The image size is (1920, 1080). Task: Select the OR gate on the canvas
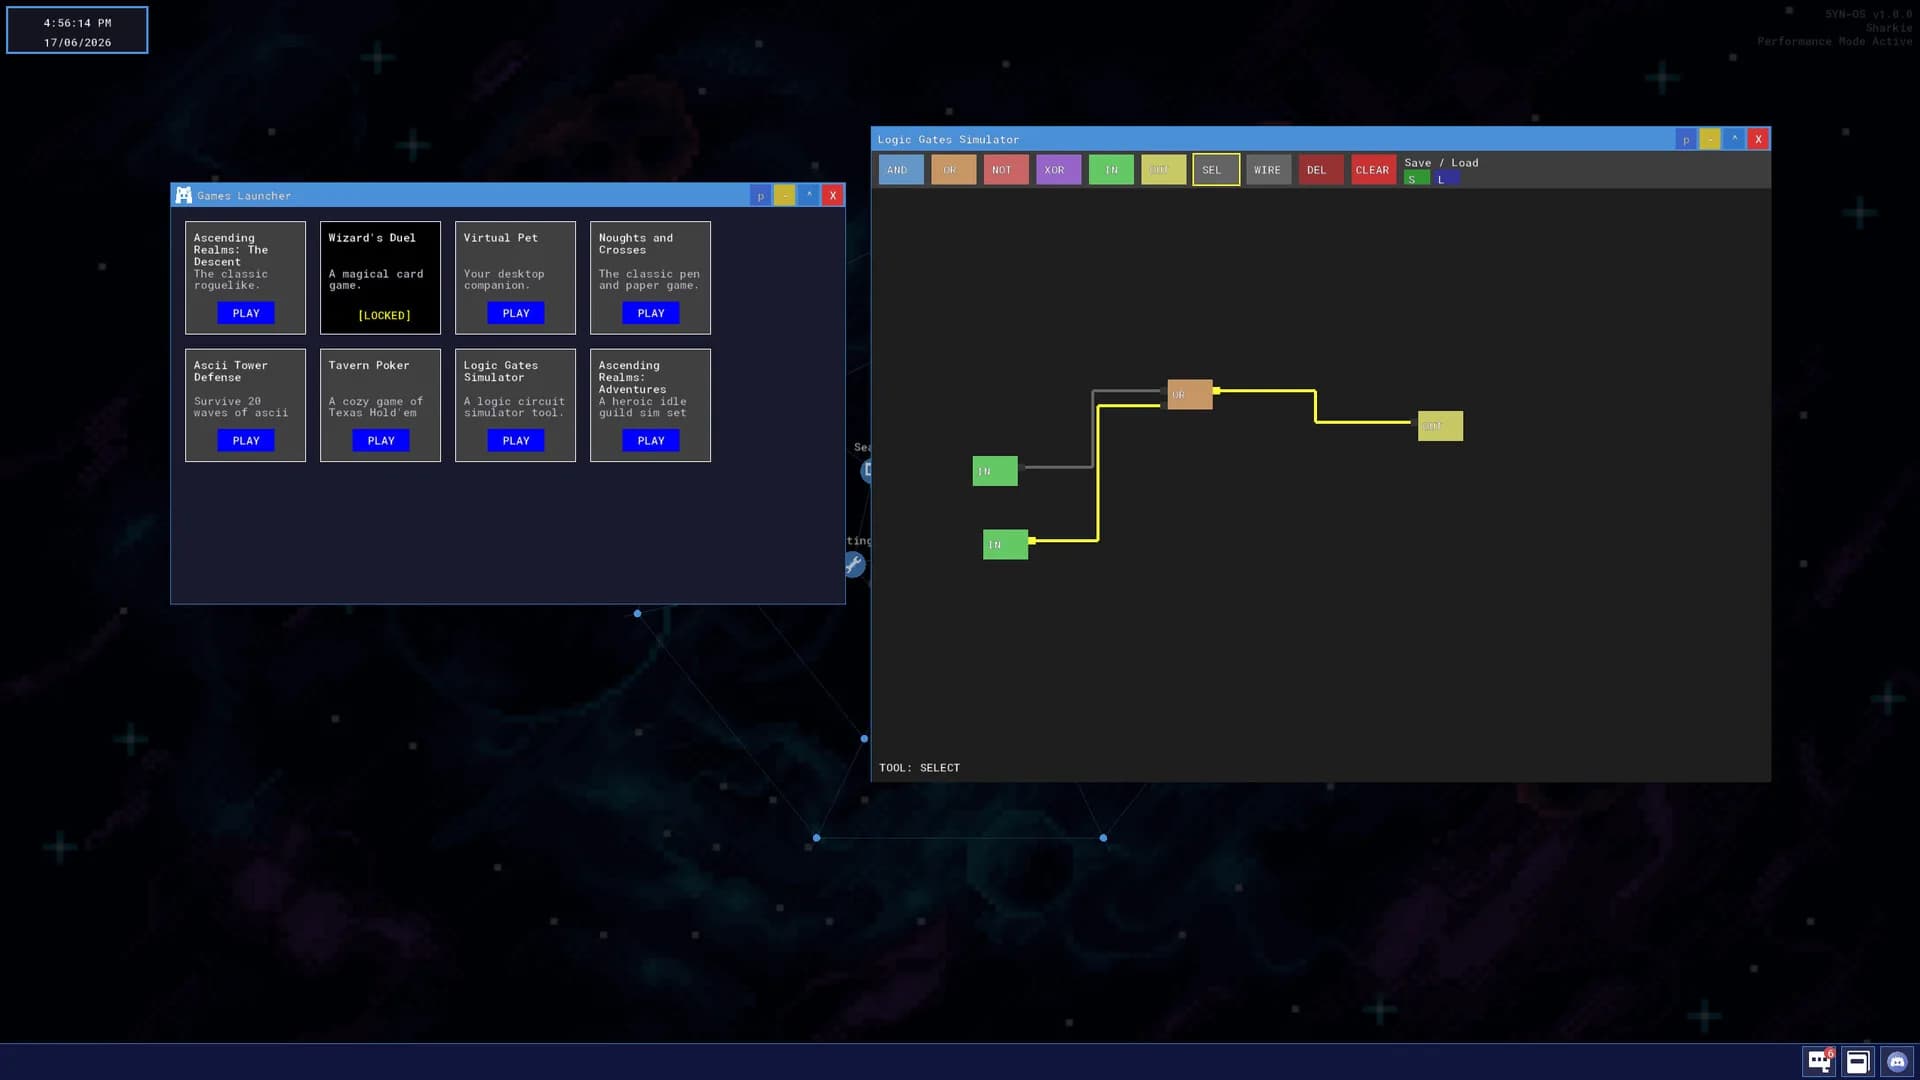(x=1190, y=394)
